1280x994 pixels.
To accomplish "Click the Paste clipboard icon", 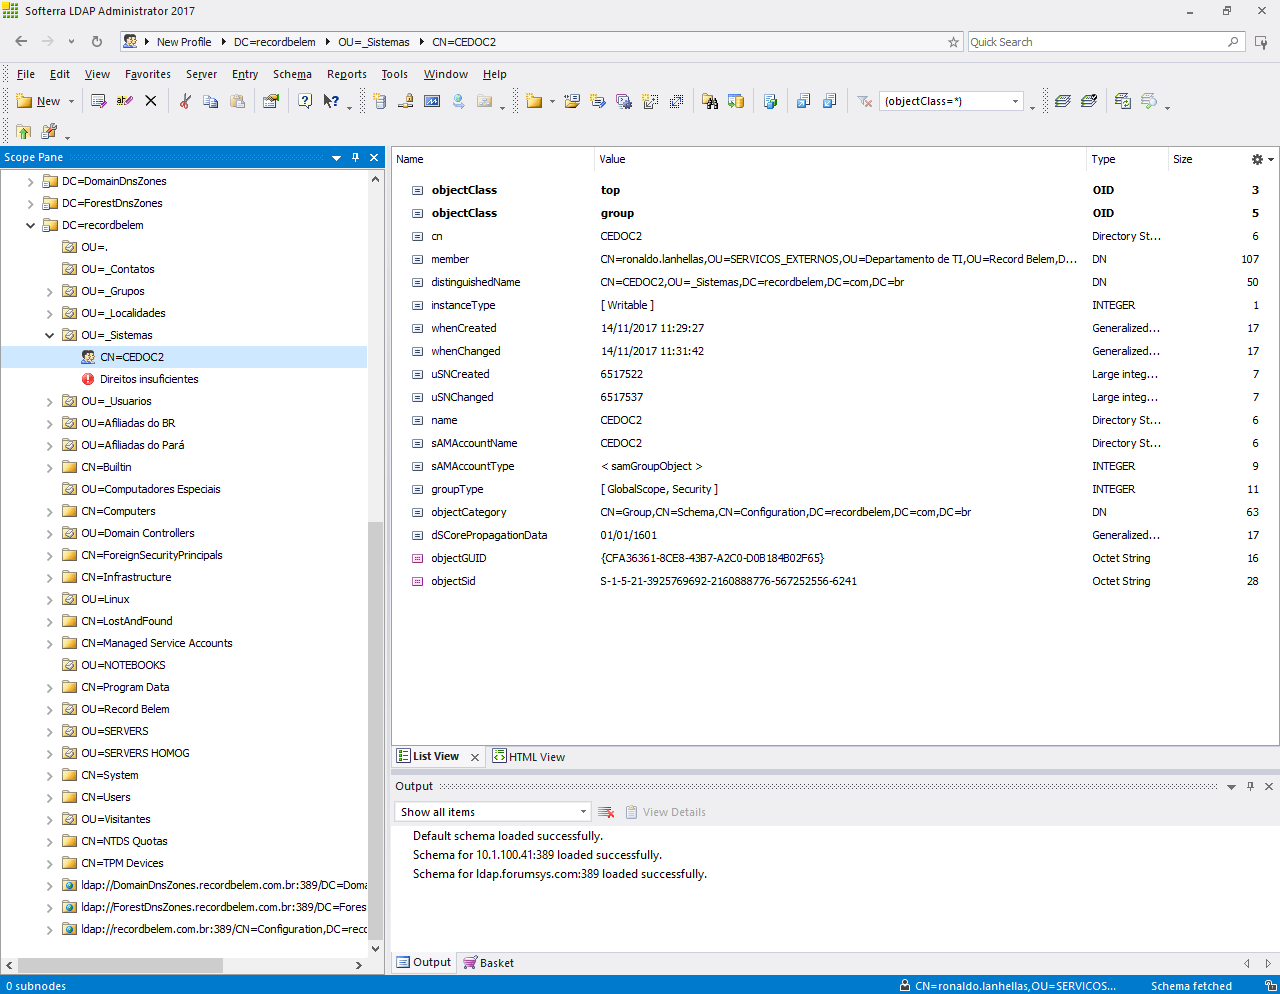I will coord(237,101).
